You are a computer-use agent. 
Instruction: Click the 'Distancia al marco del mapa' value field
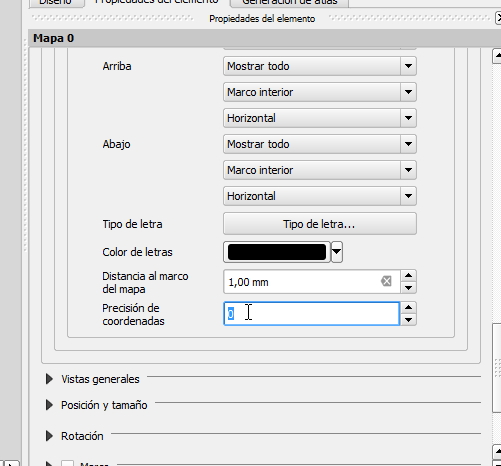click(312, 282)
